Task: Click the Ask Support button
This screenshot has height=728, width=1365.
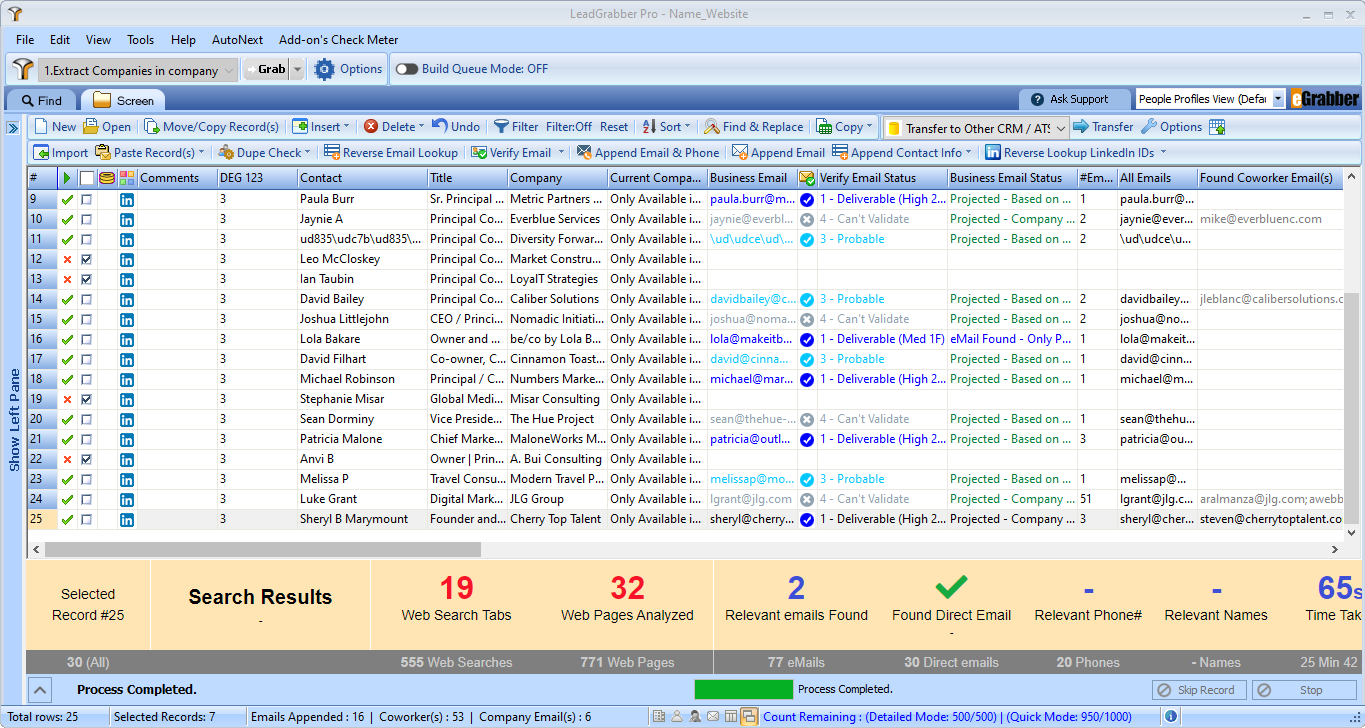Action: [1075, 99]
